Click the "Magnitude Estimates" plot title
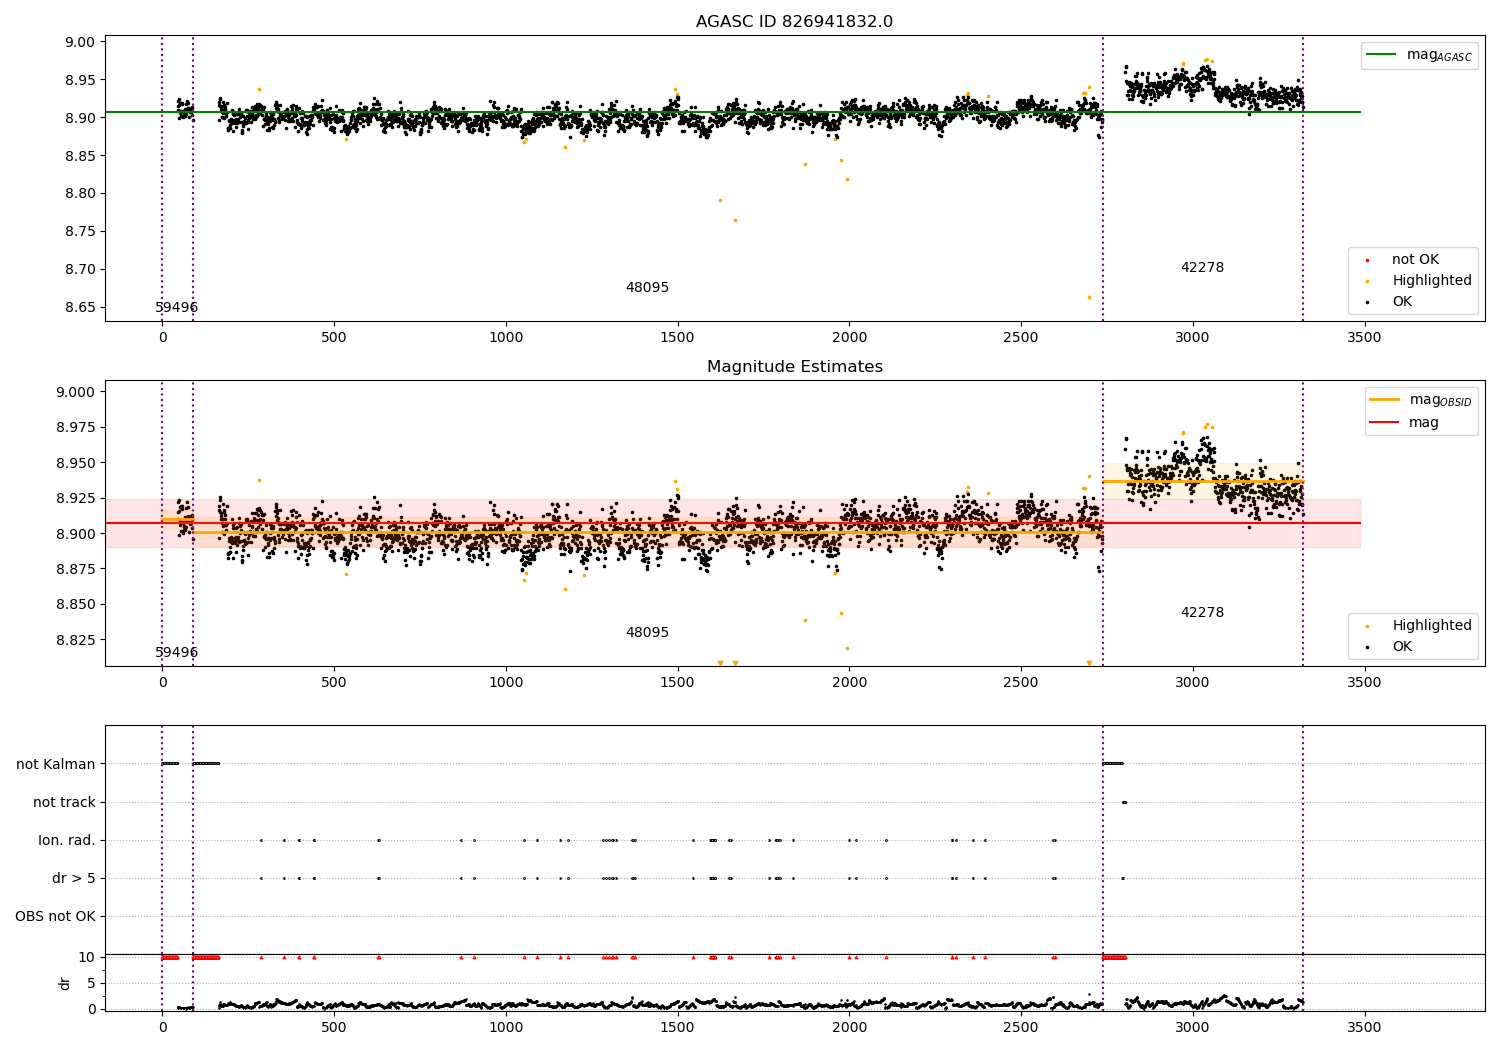 point(794,367)
